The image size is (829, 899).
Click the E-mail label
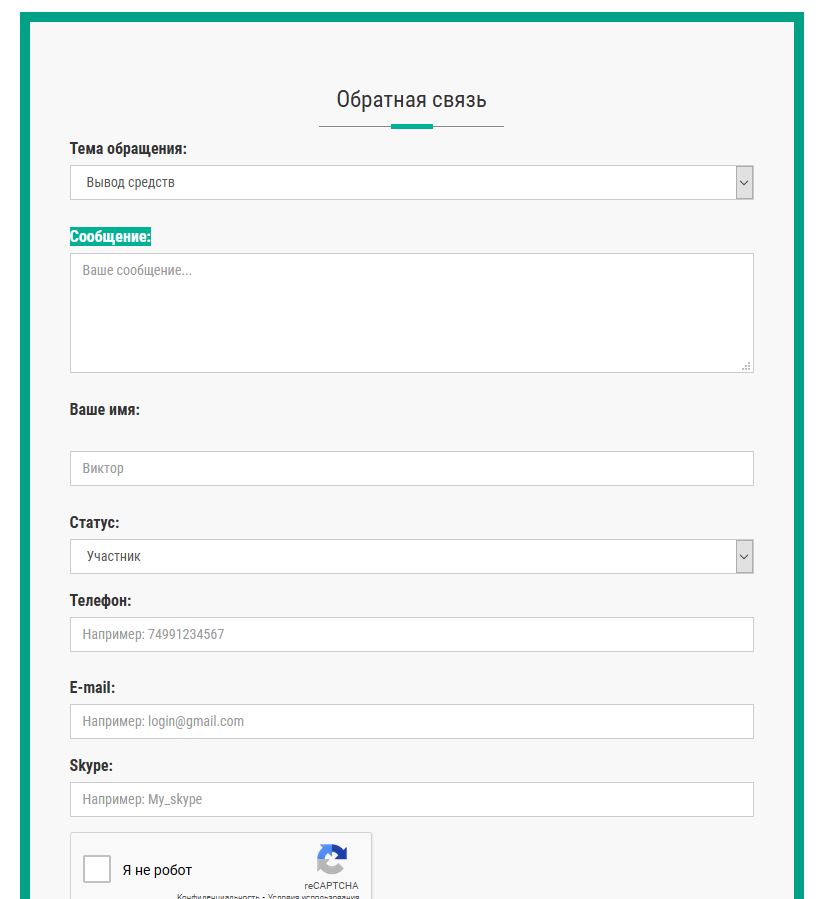pos(92,688)
